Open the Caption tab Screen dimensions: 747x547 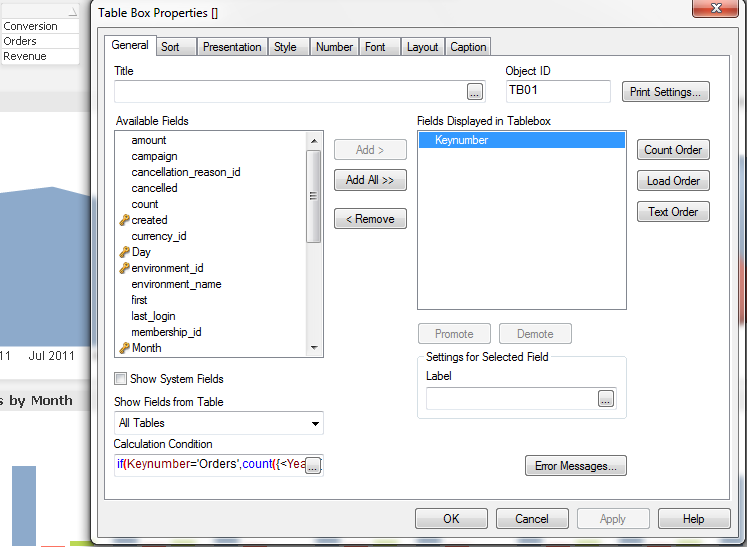click(468, 47)
